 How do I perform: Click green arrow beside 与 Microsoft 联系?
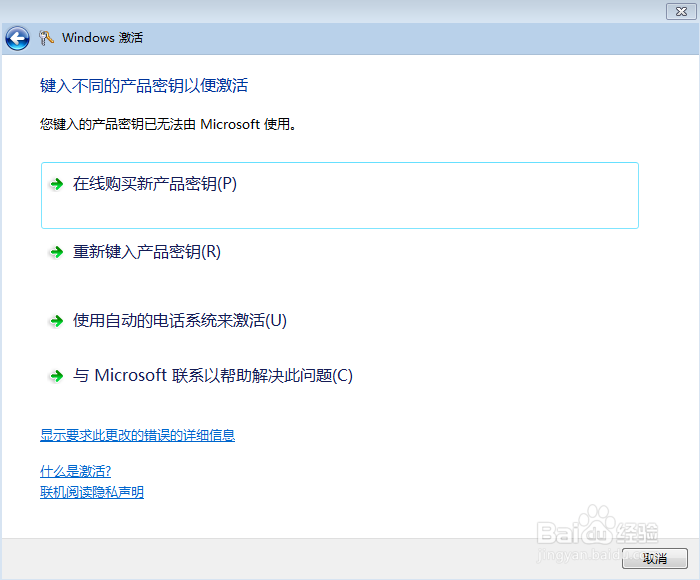(x=57, y=376)
